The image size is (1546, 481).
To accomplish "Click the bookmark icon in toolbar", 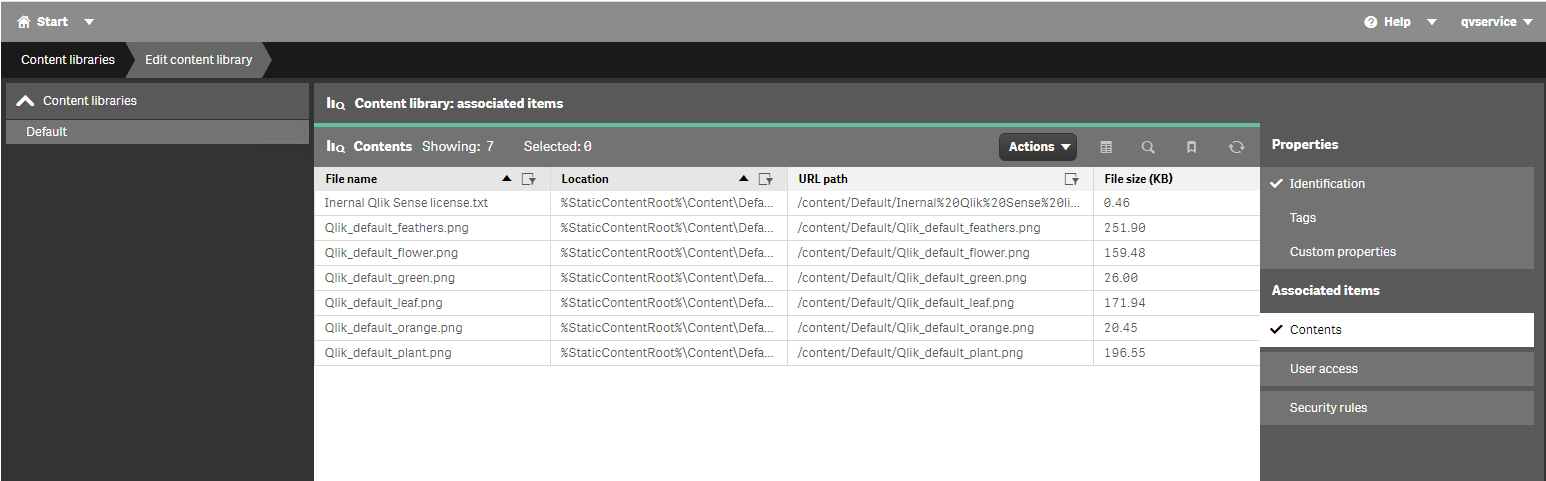I will pos(1191,147).
